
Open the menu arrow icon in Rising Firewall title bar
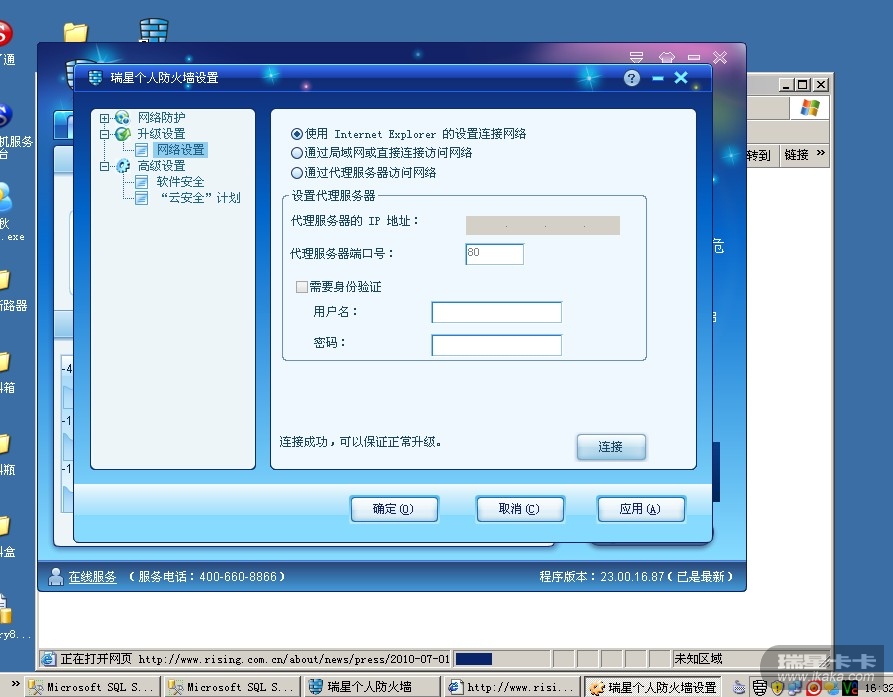click(x=636, y=58)
